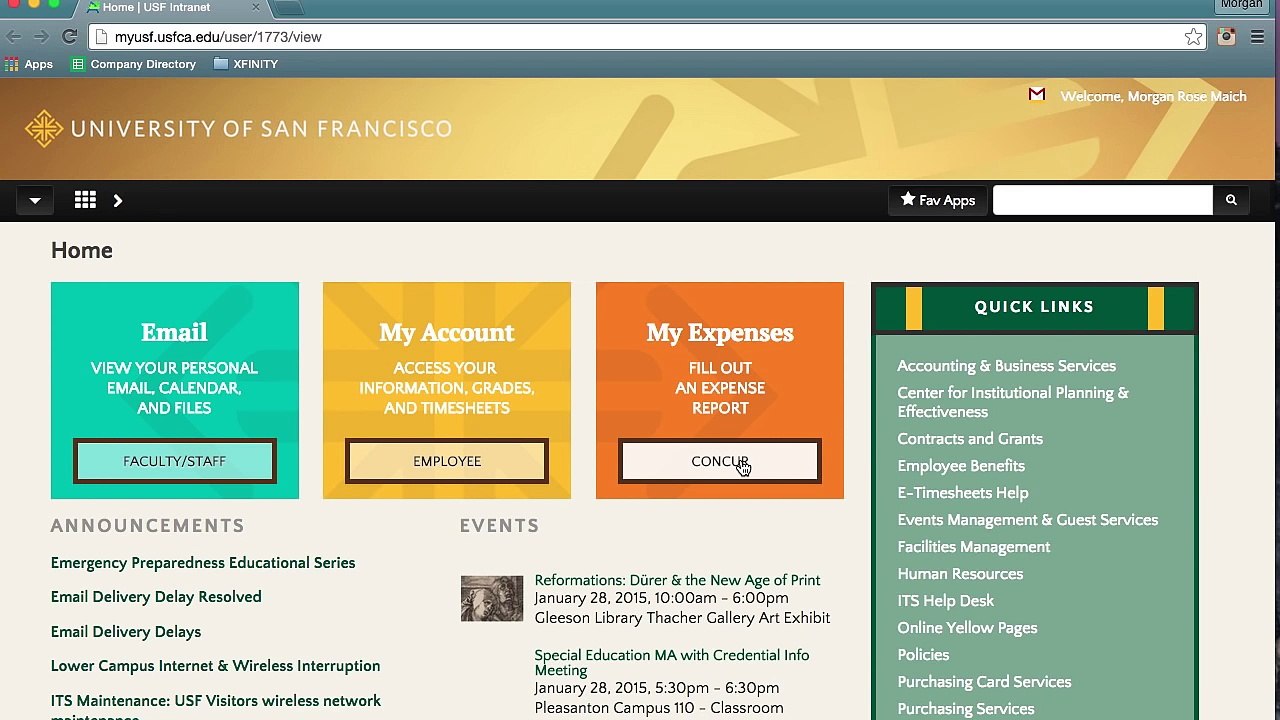This screenshot has width=1280, height=720.
Task: Open Email Delivery Delay Resolved announcement
Action: (156, 597)
